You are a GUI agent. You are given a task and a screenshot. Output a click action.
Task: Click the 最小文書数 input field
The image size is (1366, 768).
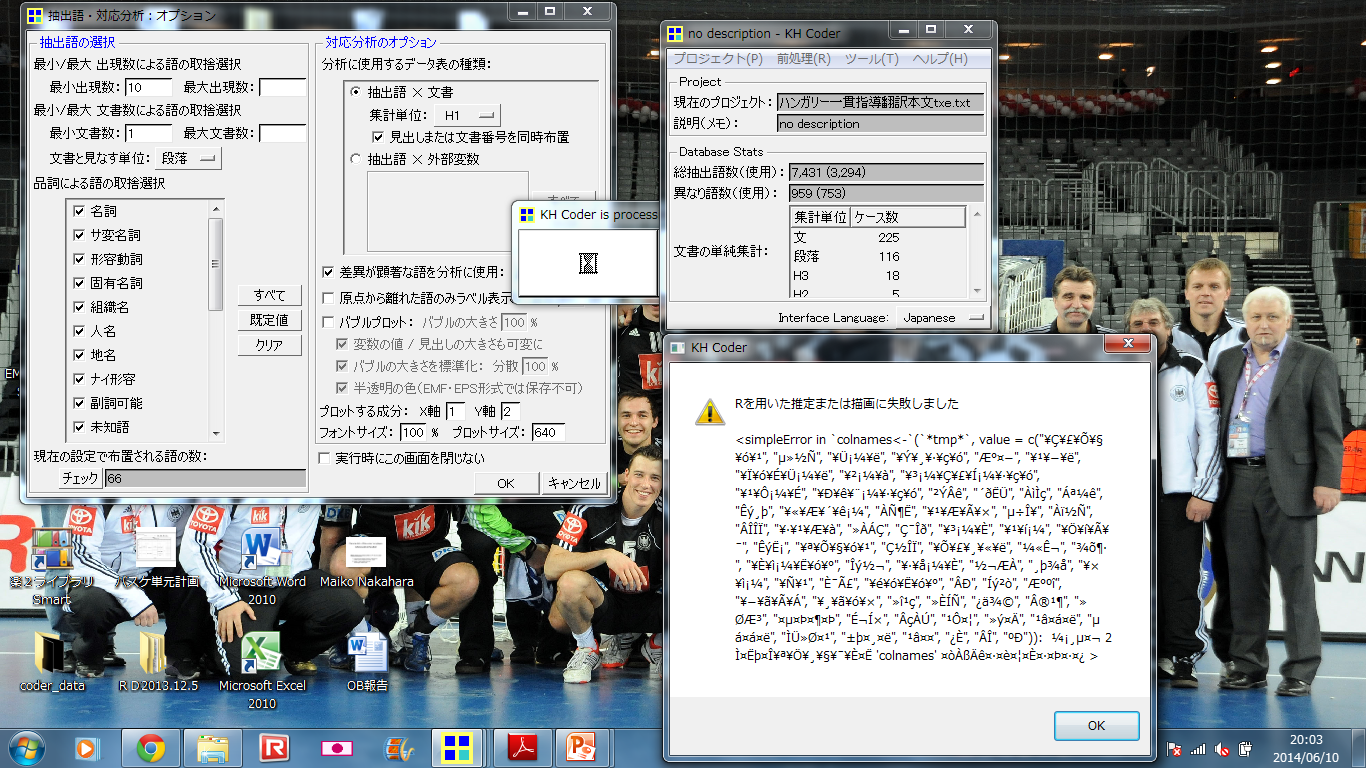[x=148, y=133]
